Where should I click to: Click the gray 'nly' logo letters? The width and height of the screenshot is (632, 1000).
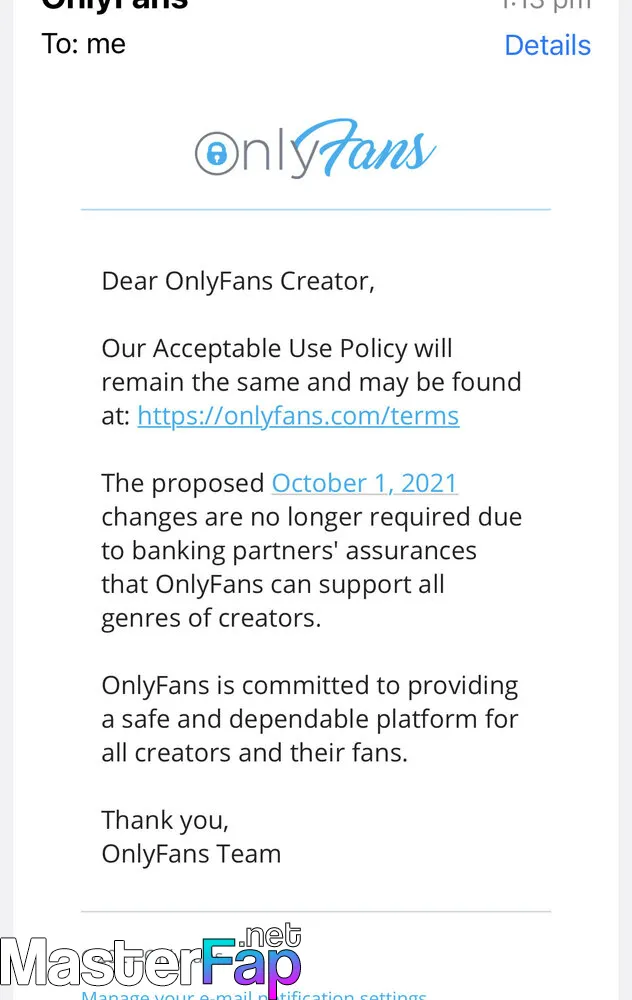278,152
